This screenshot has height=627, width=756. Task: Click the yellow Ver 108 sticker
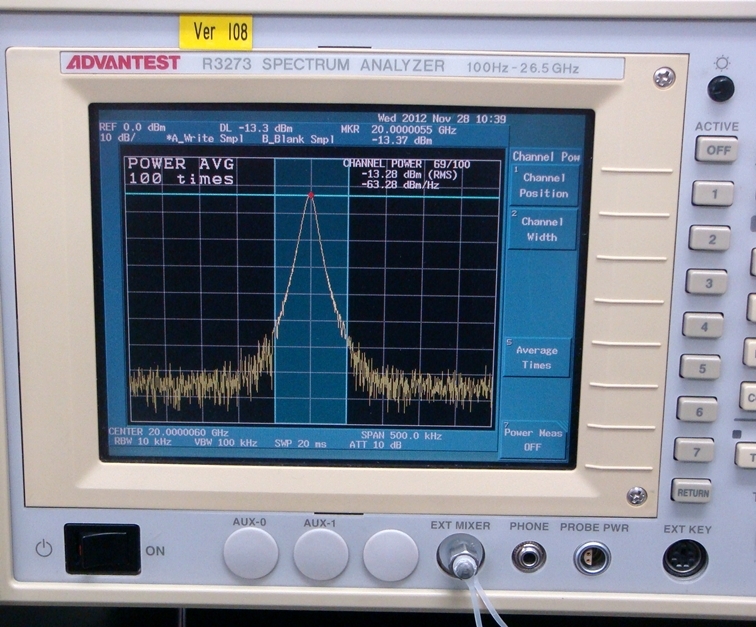click(x=216, y=32)
